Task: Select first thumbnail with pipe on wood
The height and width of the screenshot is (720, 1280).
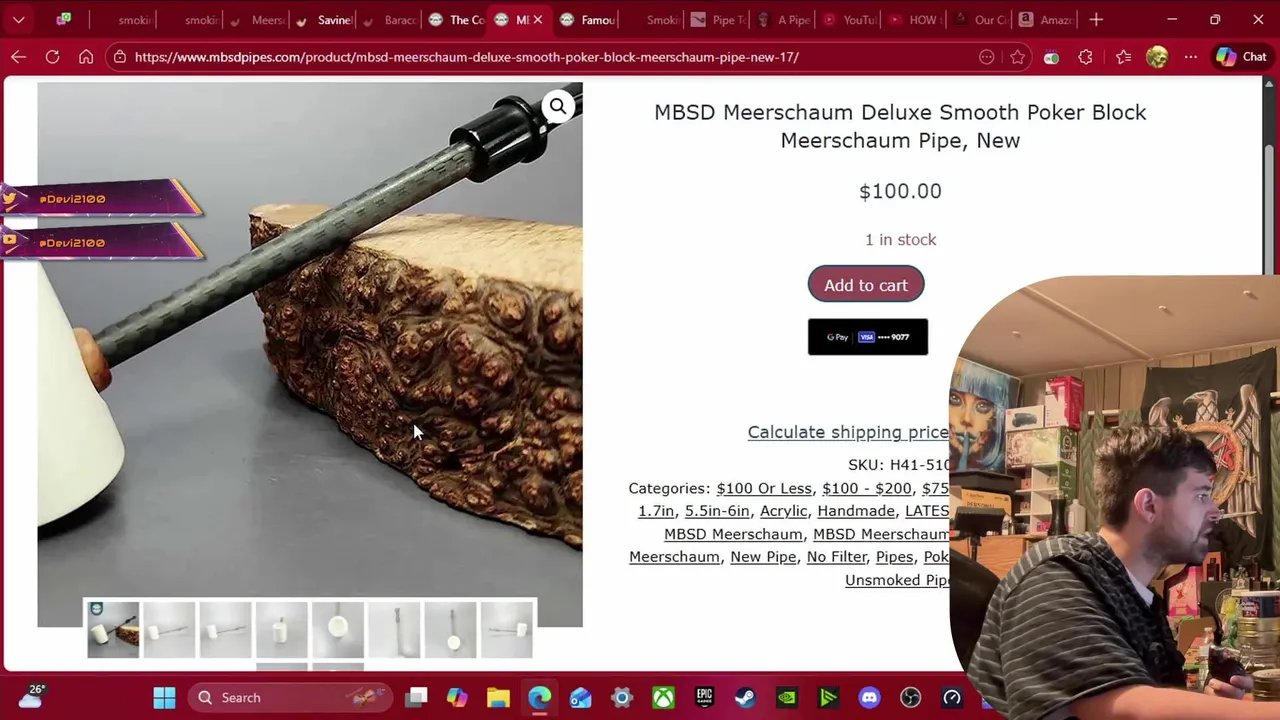Action: [x=113, y=630]
